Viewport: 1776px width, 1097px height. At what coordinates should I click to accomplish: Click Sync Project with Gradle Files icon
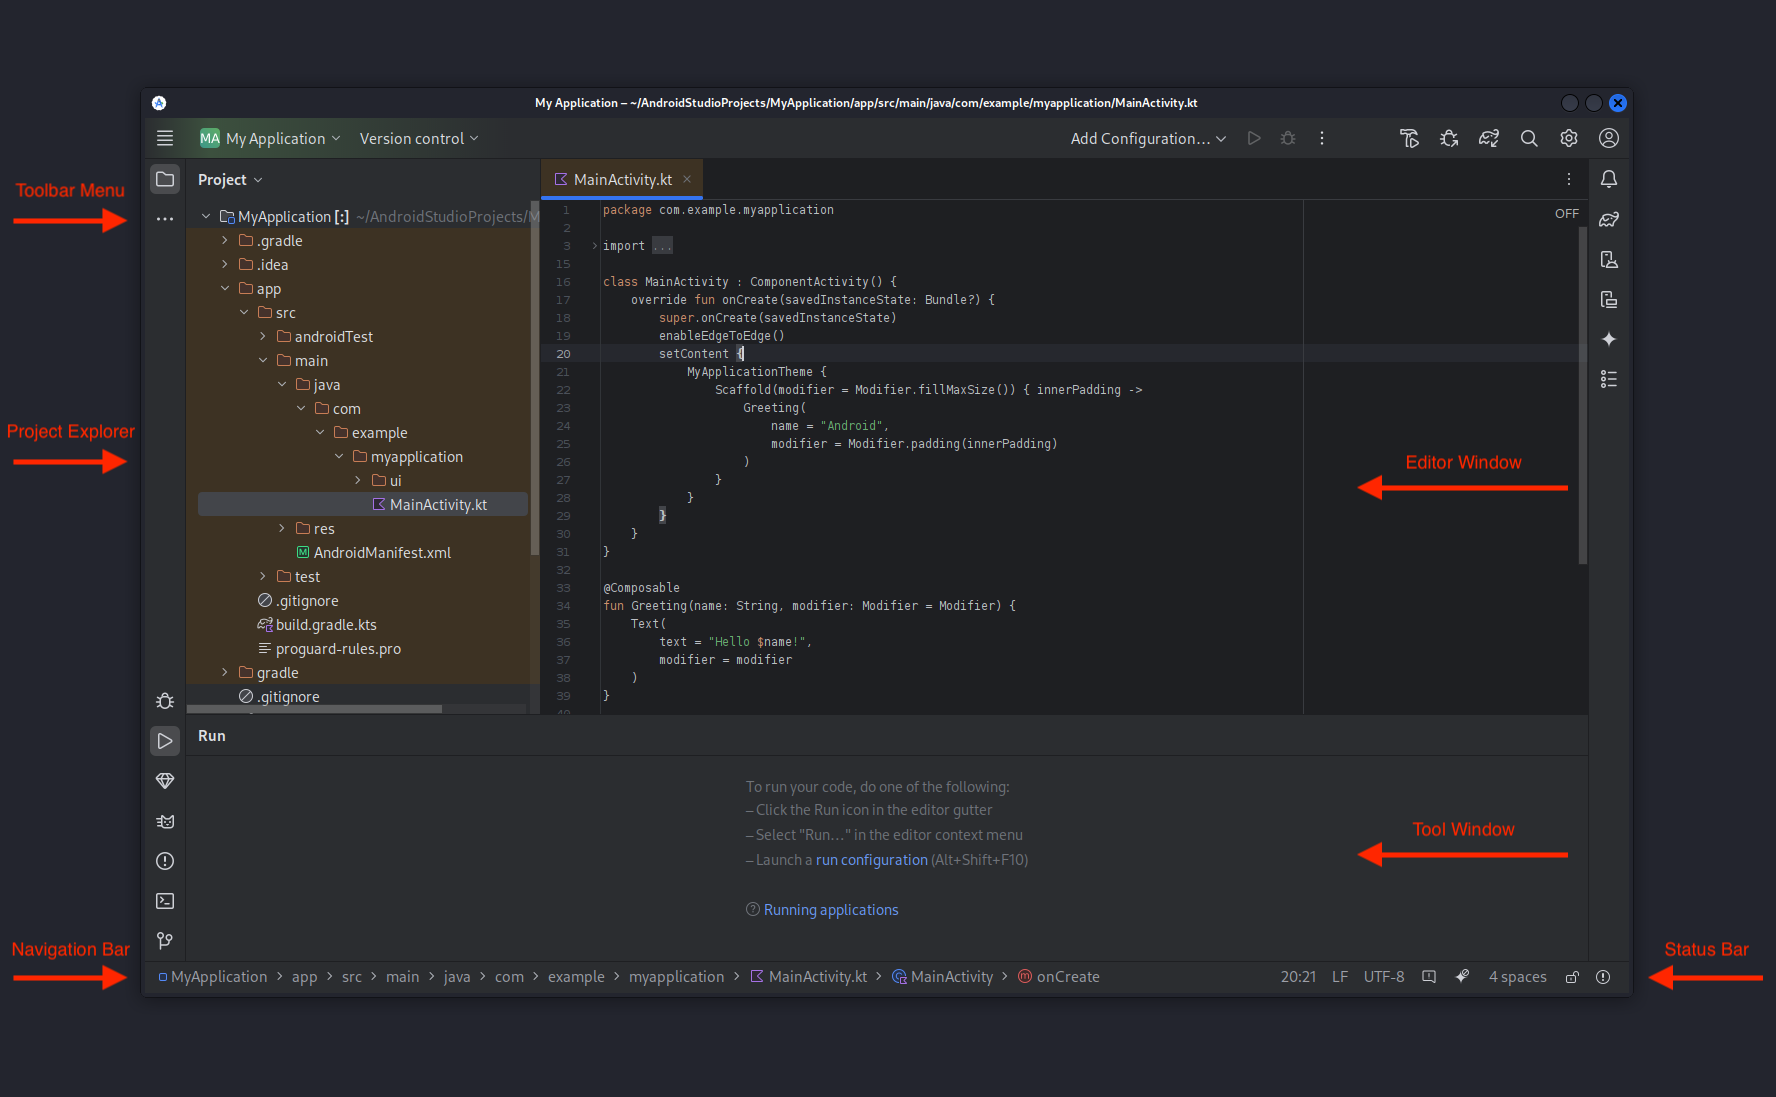(x=1489, y=138)
